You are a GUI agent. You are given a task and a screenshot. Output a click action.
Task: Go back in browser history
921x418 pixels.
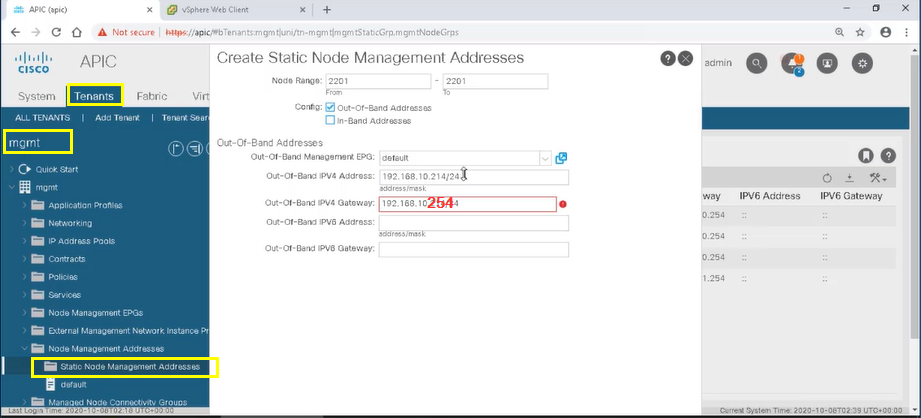point(15,32)
